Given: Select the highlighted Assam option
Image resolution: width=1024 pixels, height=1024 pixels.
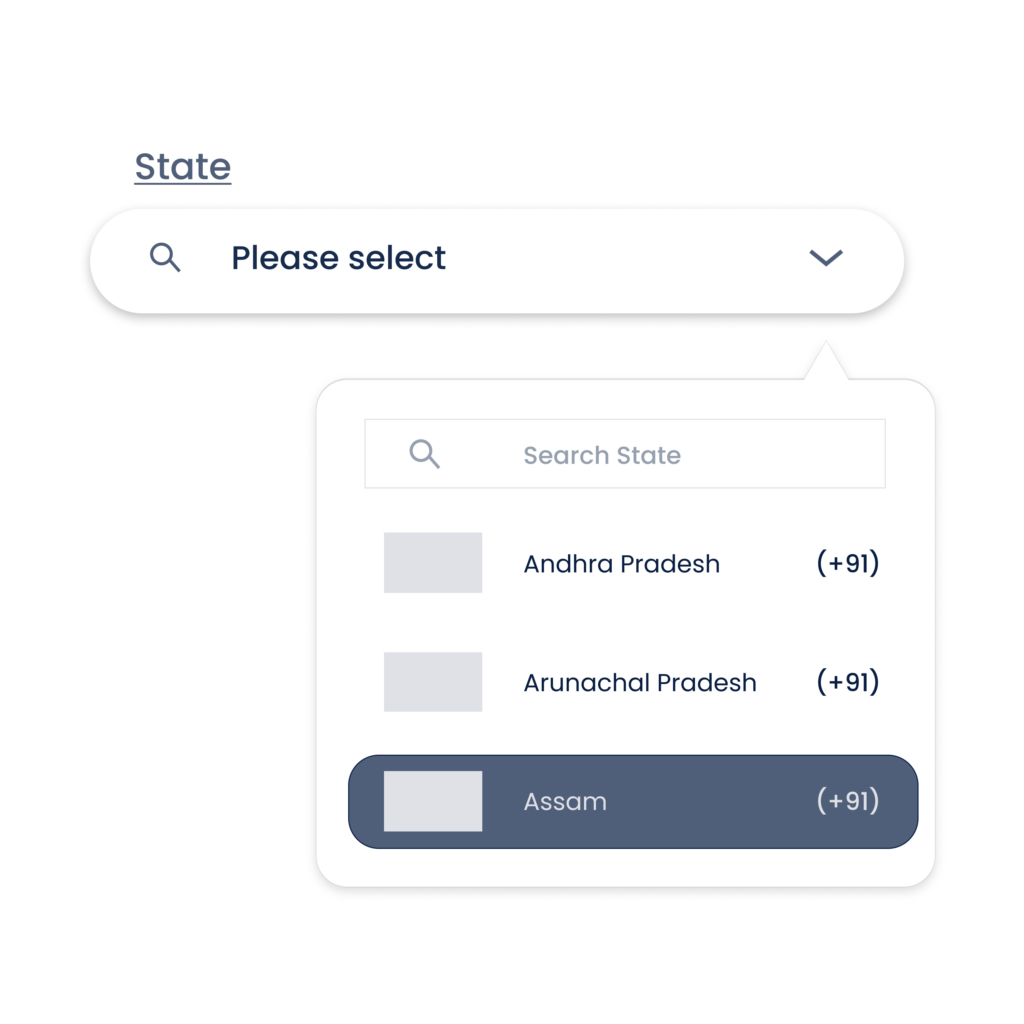Looking at the screenshot, I should pos(633,802).
